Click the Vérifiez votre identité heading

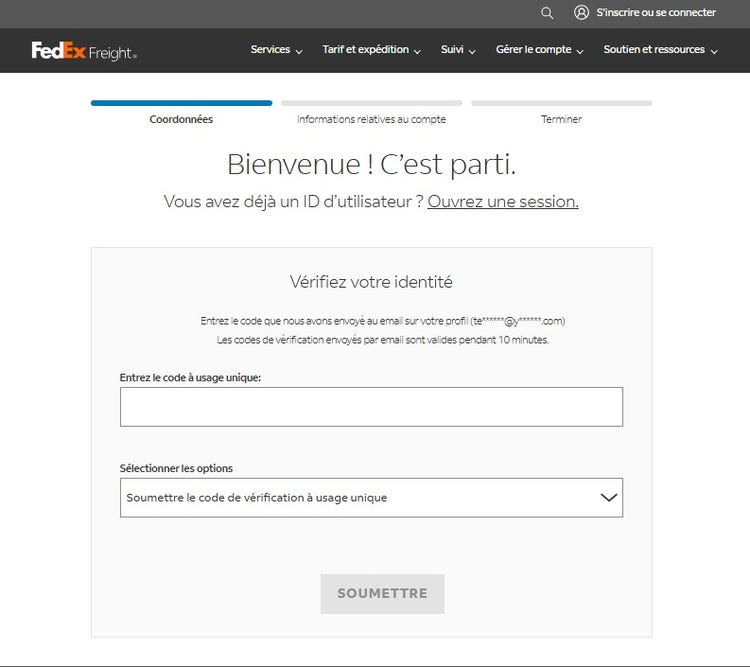[371, 281]
